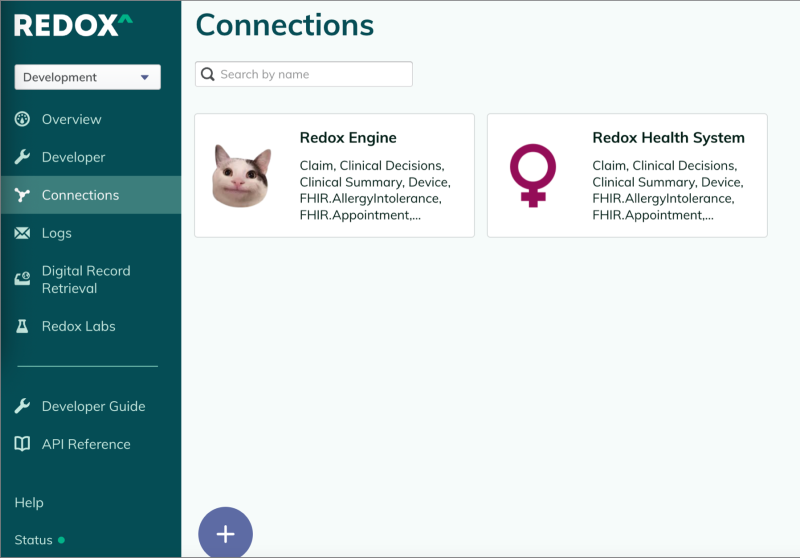Click the REDOX logo
800x558 pixels.
[x=73, y=26]
